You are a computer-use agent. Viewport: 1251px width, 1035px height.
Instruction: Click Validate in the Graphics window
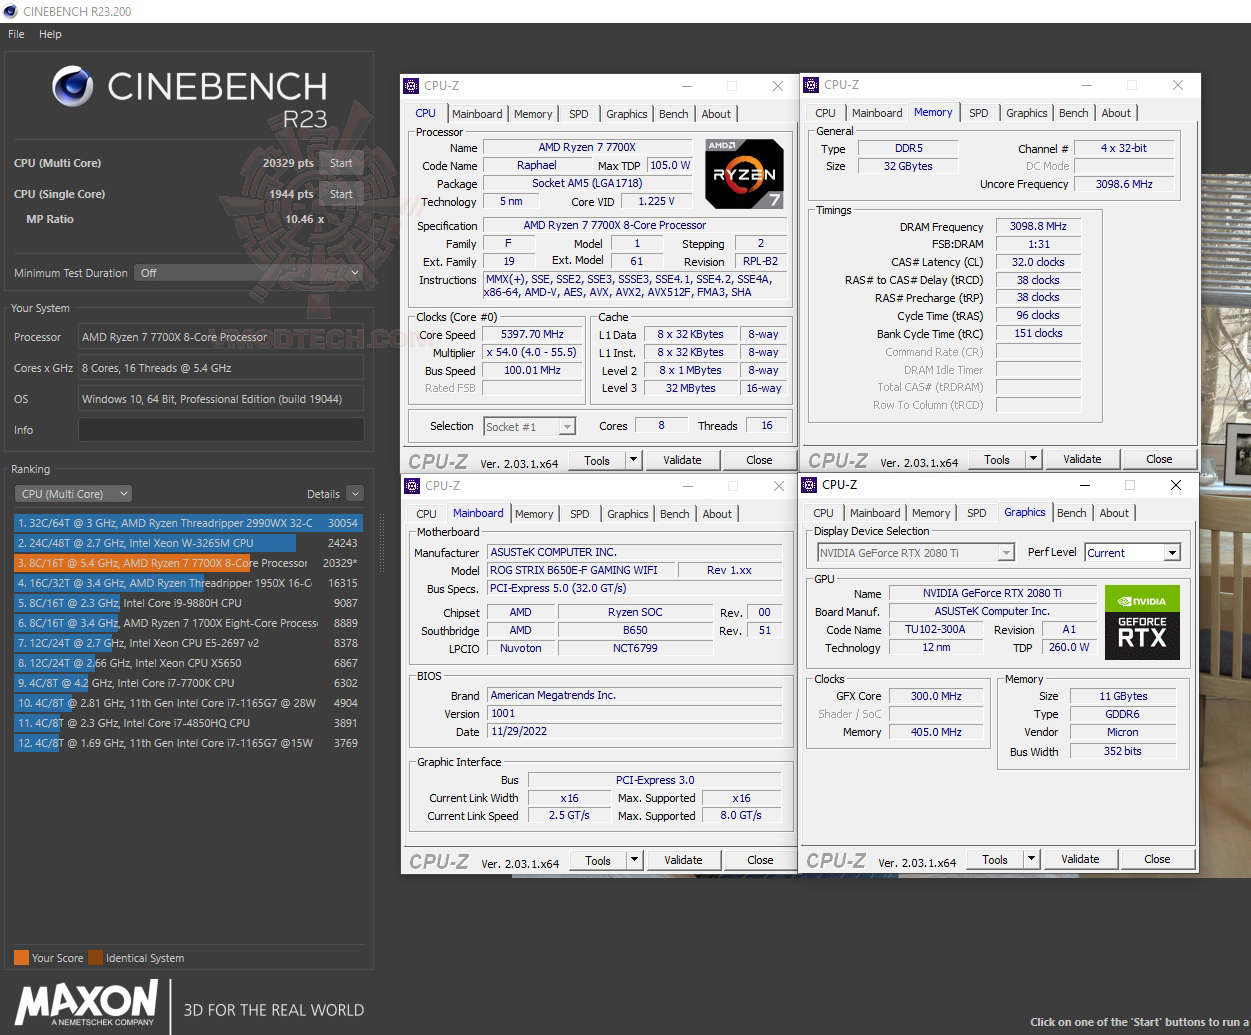(1080, 859)
